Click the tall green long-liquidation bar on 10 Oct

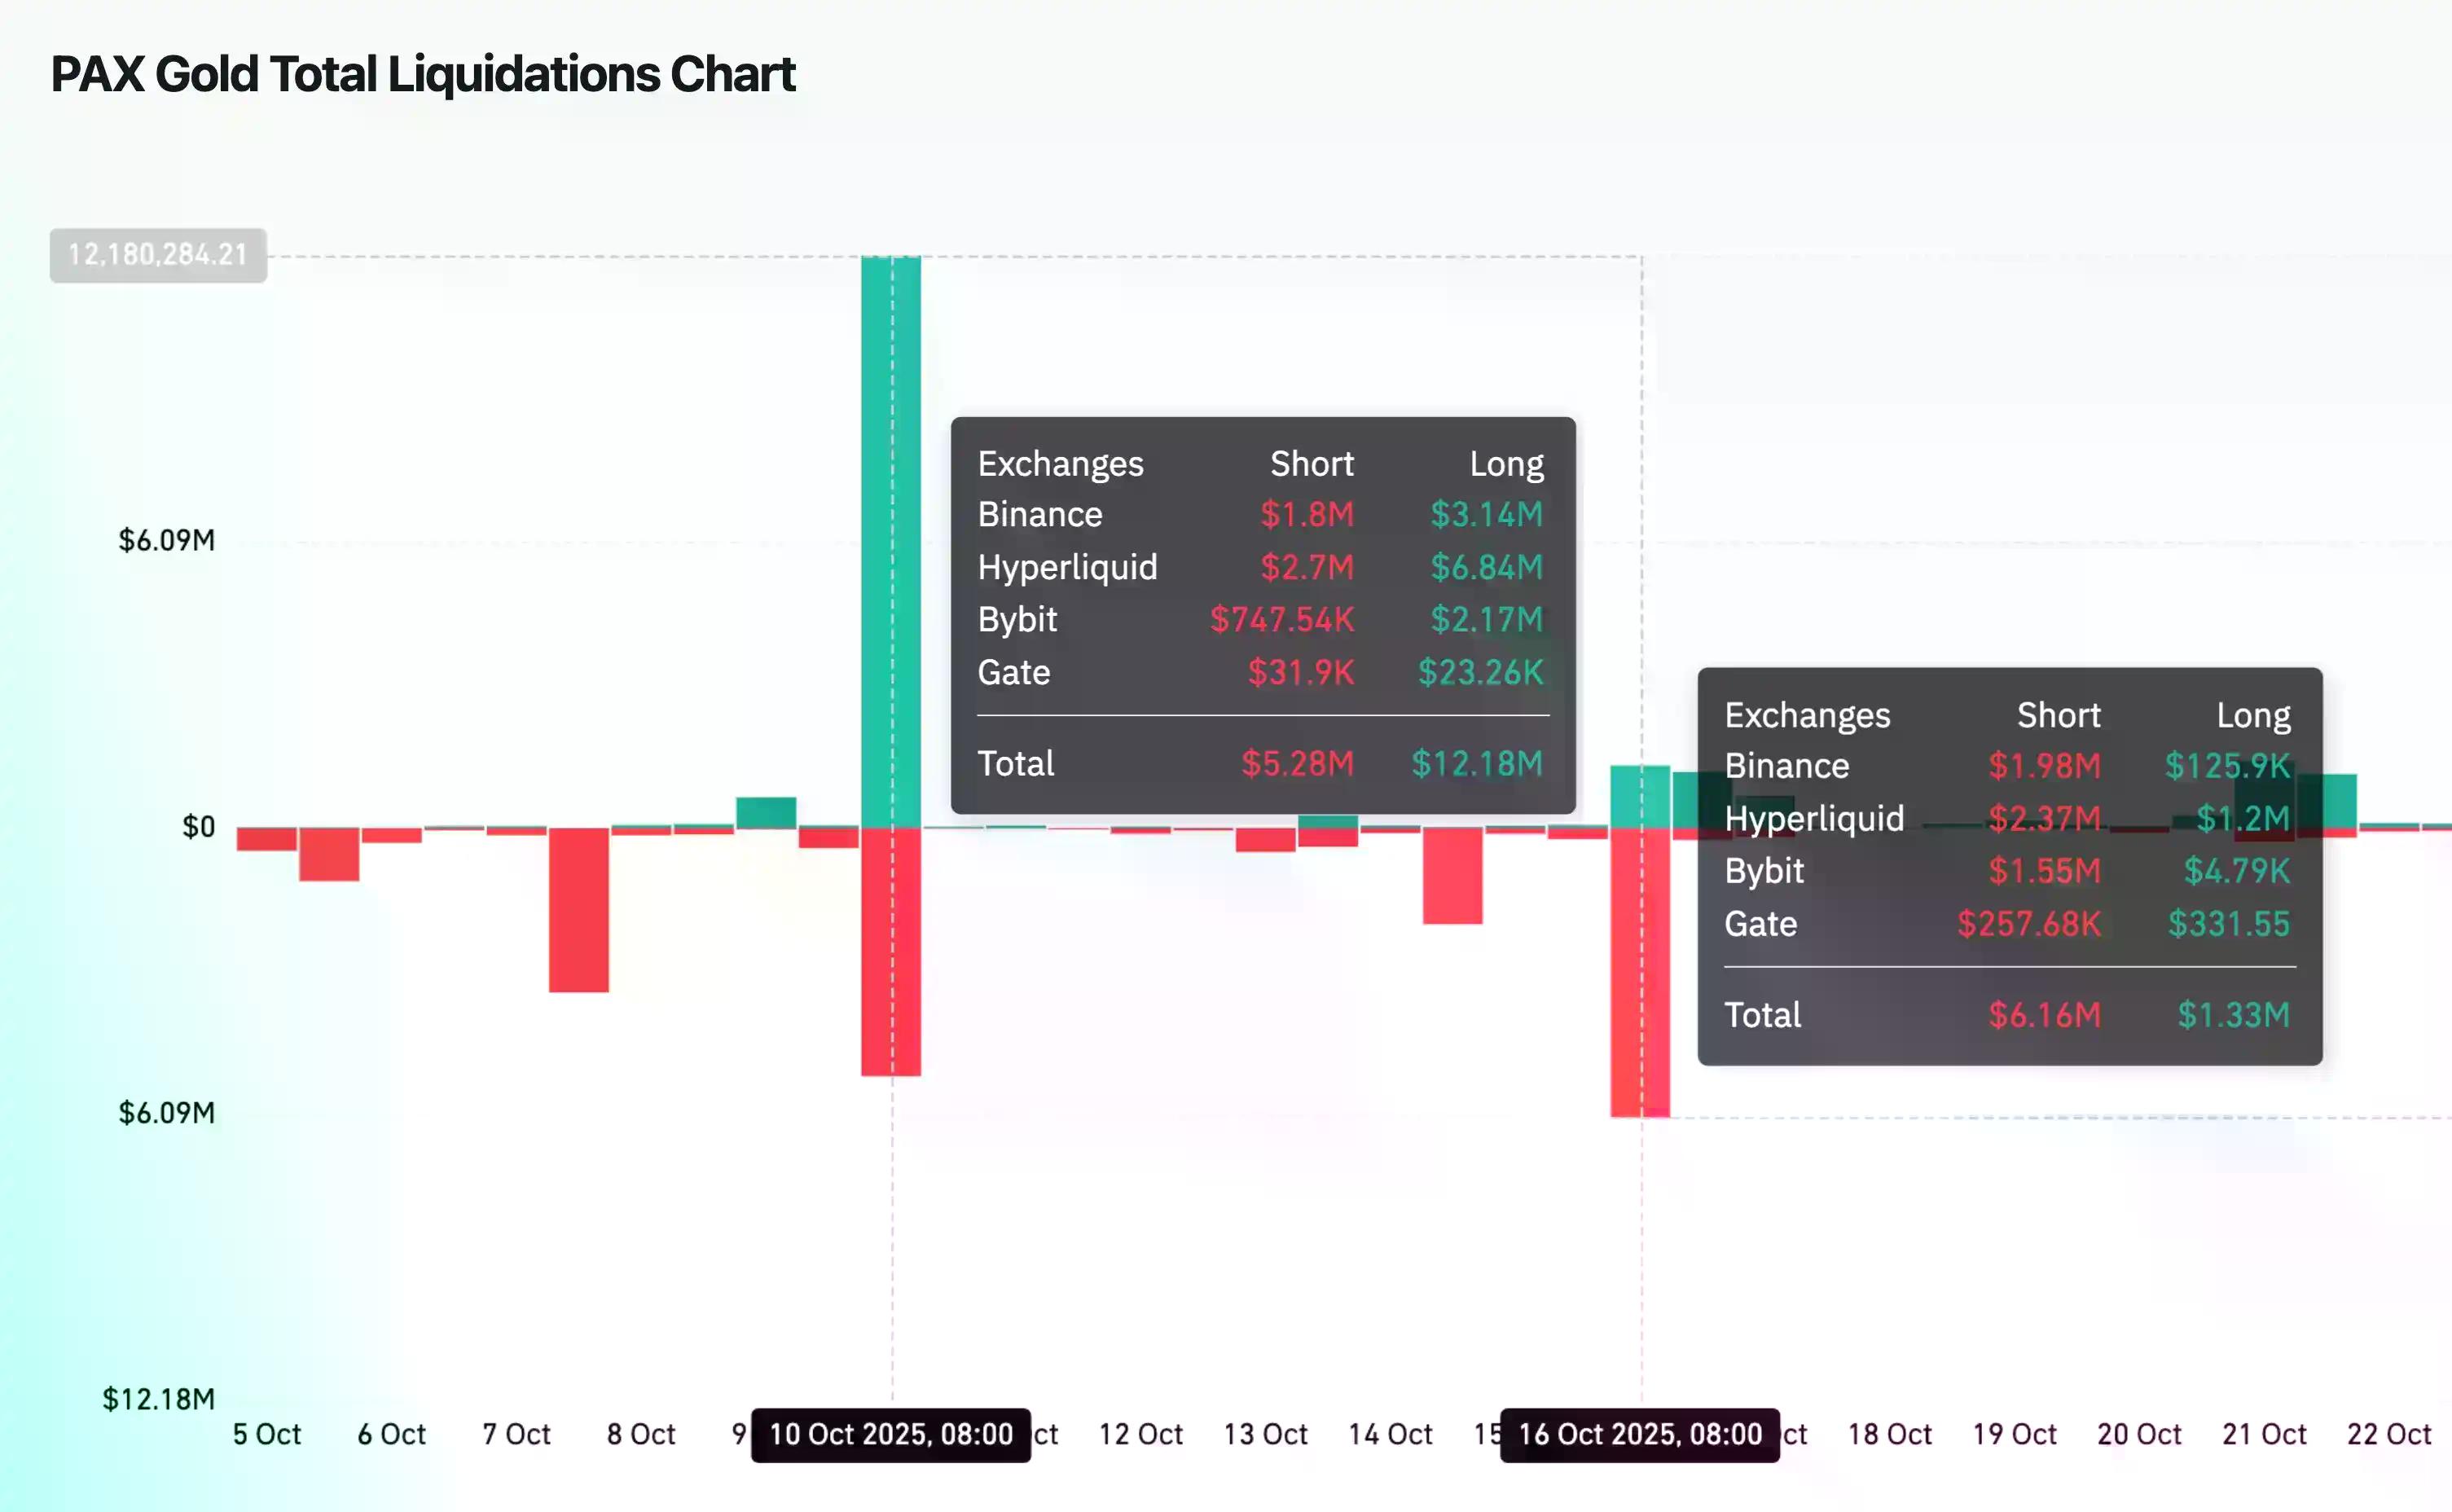(890, 540)
